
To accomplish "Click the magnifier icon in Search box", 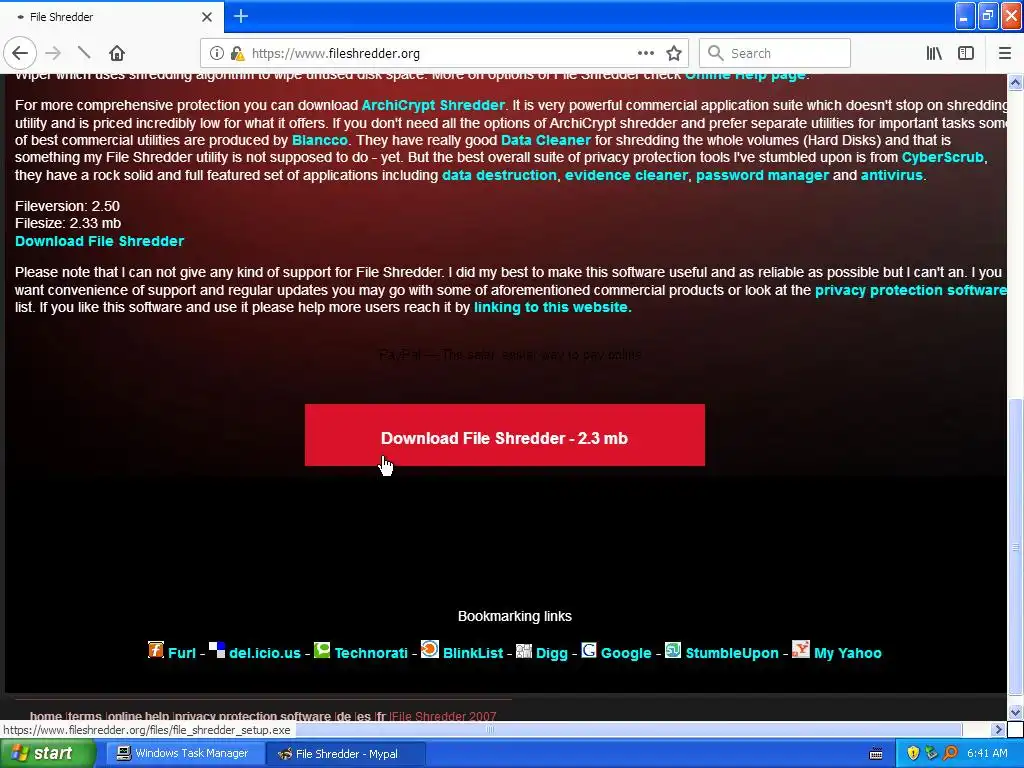I will [715, 53].
